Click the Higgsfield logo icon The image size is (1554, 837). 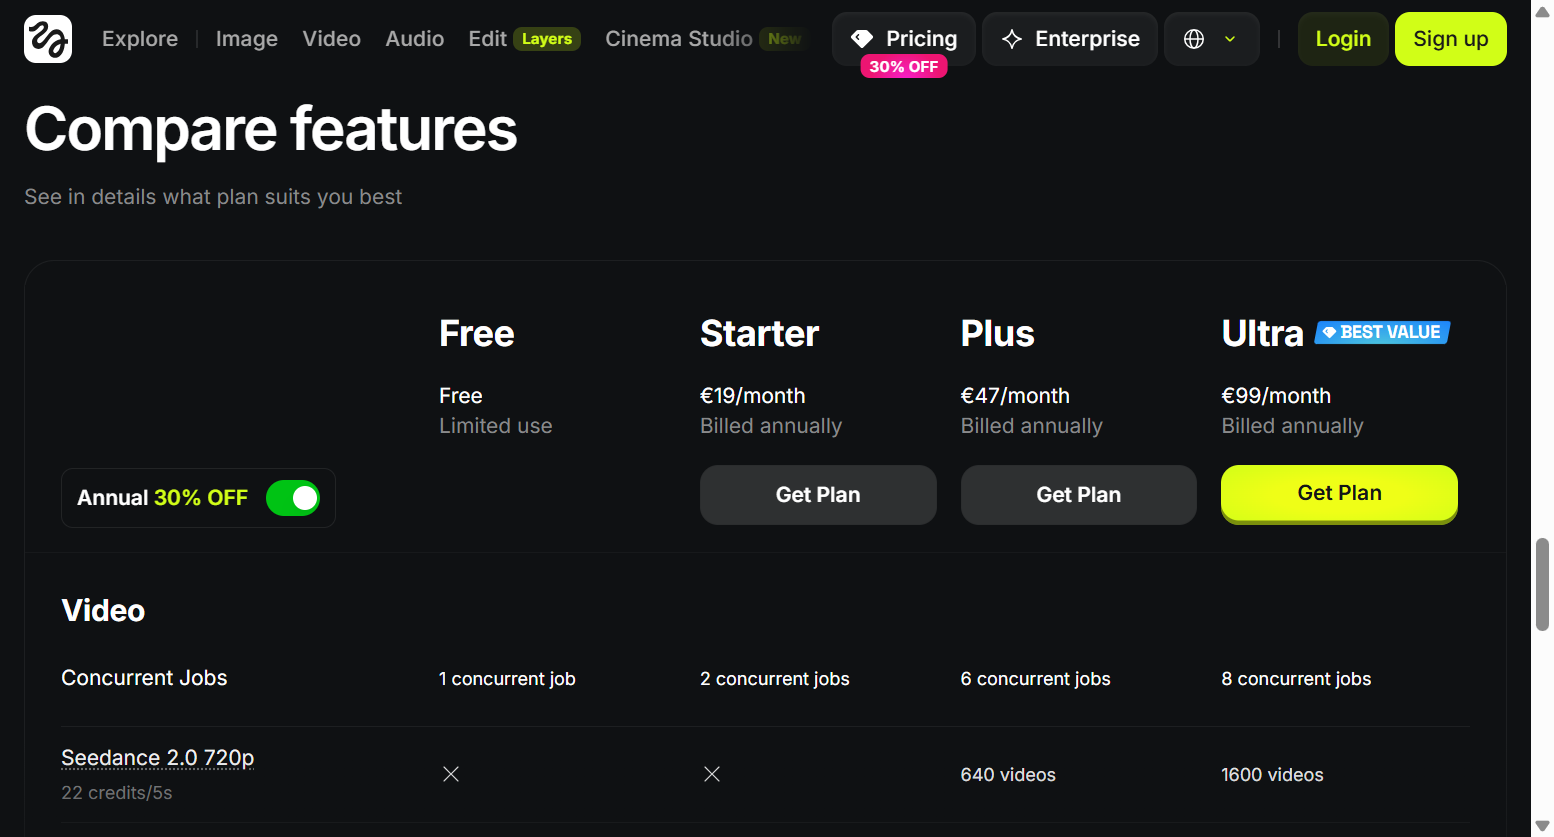pyautogui.click(x=48, y=39)
